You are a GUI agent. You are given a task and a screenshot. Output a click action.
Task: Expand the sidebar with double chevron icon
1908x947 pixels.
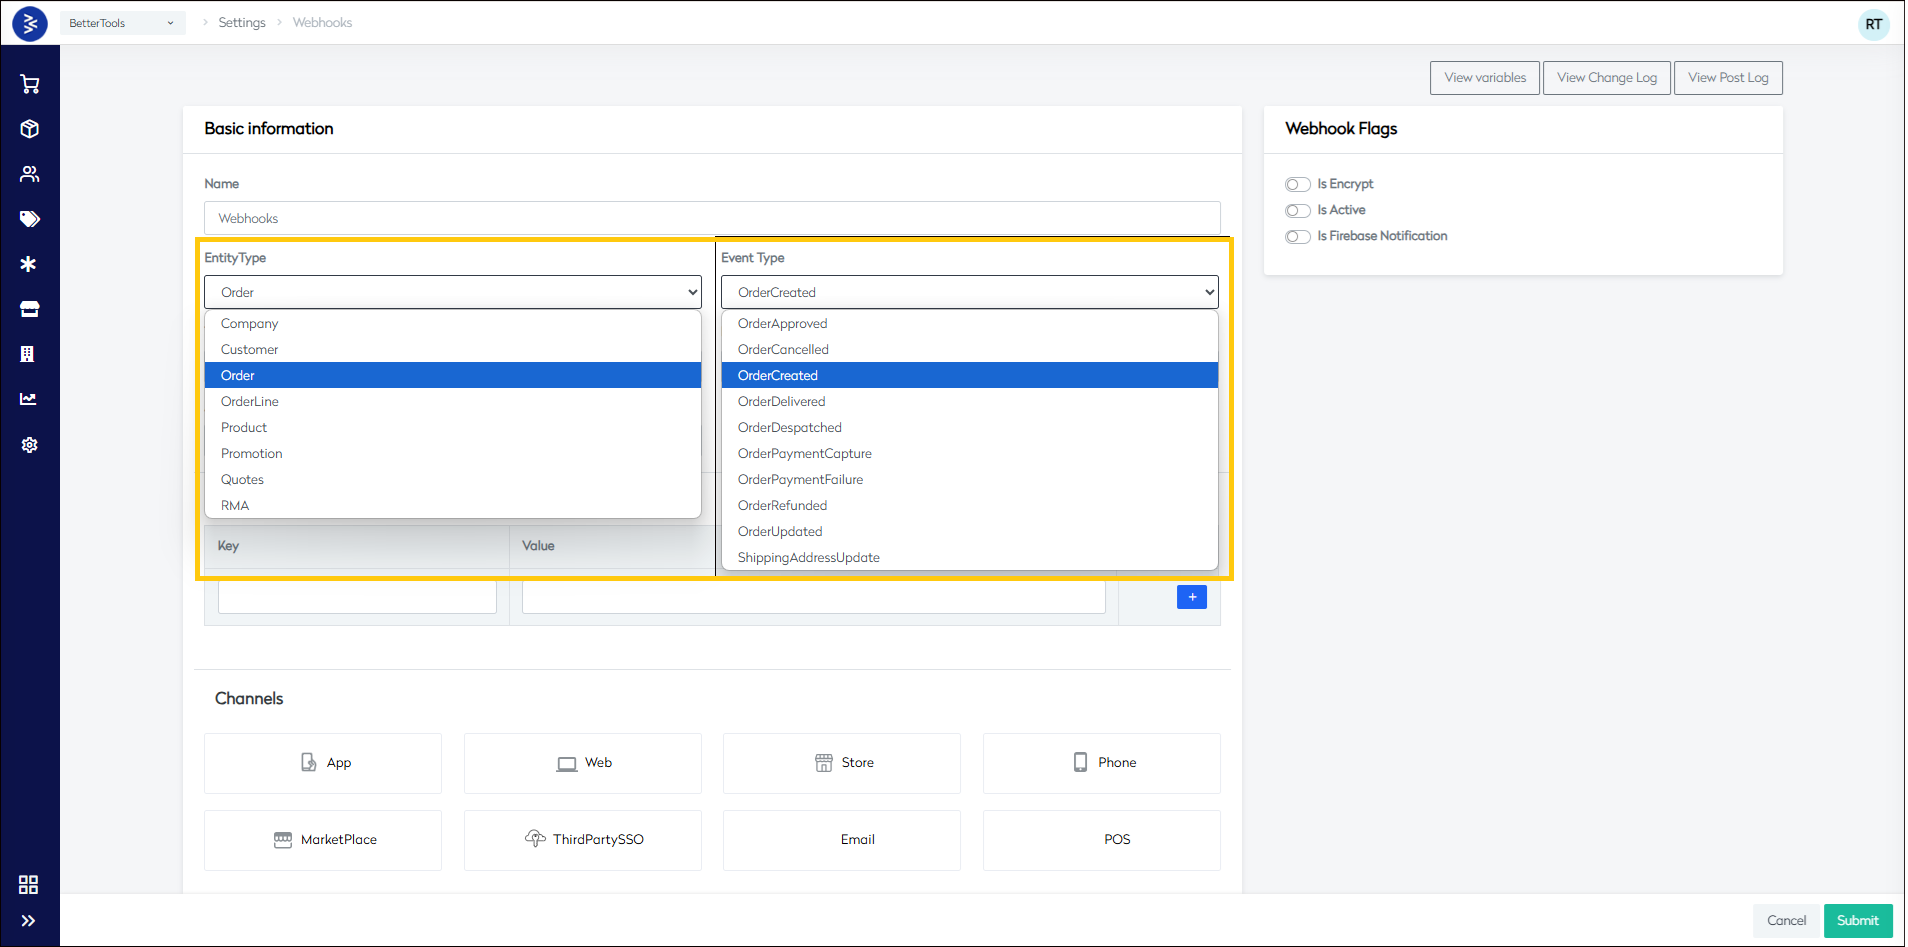[x=28, y=921]
